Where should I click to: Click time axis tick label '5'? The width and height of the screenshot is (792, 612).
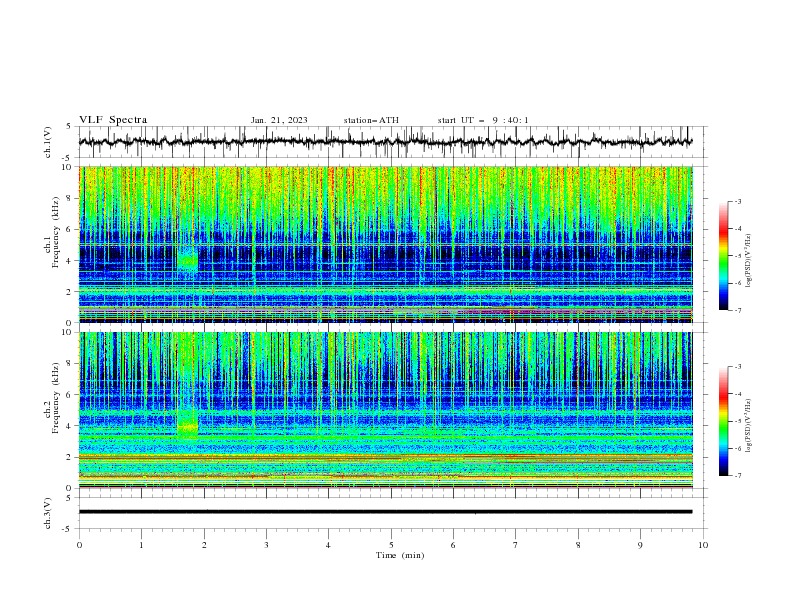[x=391, y=545]
